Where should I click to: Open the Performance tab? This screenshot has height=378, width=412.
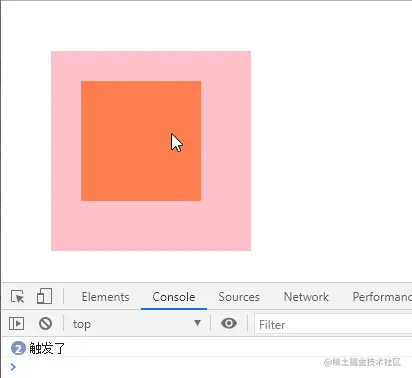[382, 297]
